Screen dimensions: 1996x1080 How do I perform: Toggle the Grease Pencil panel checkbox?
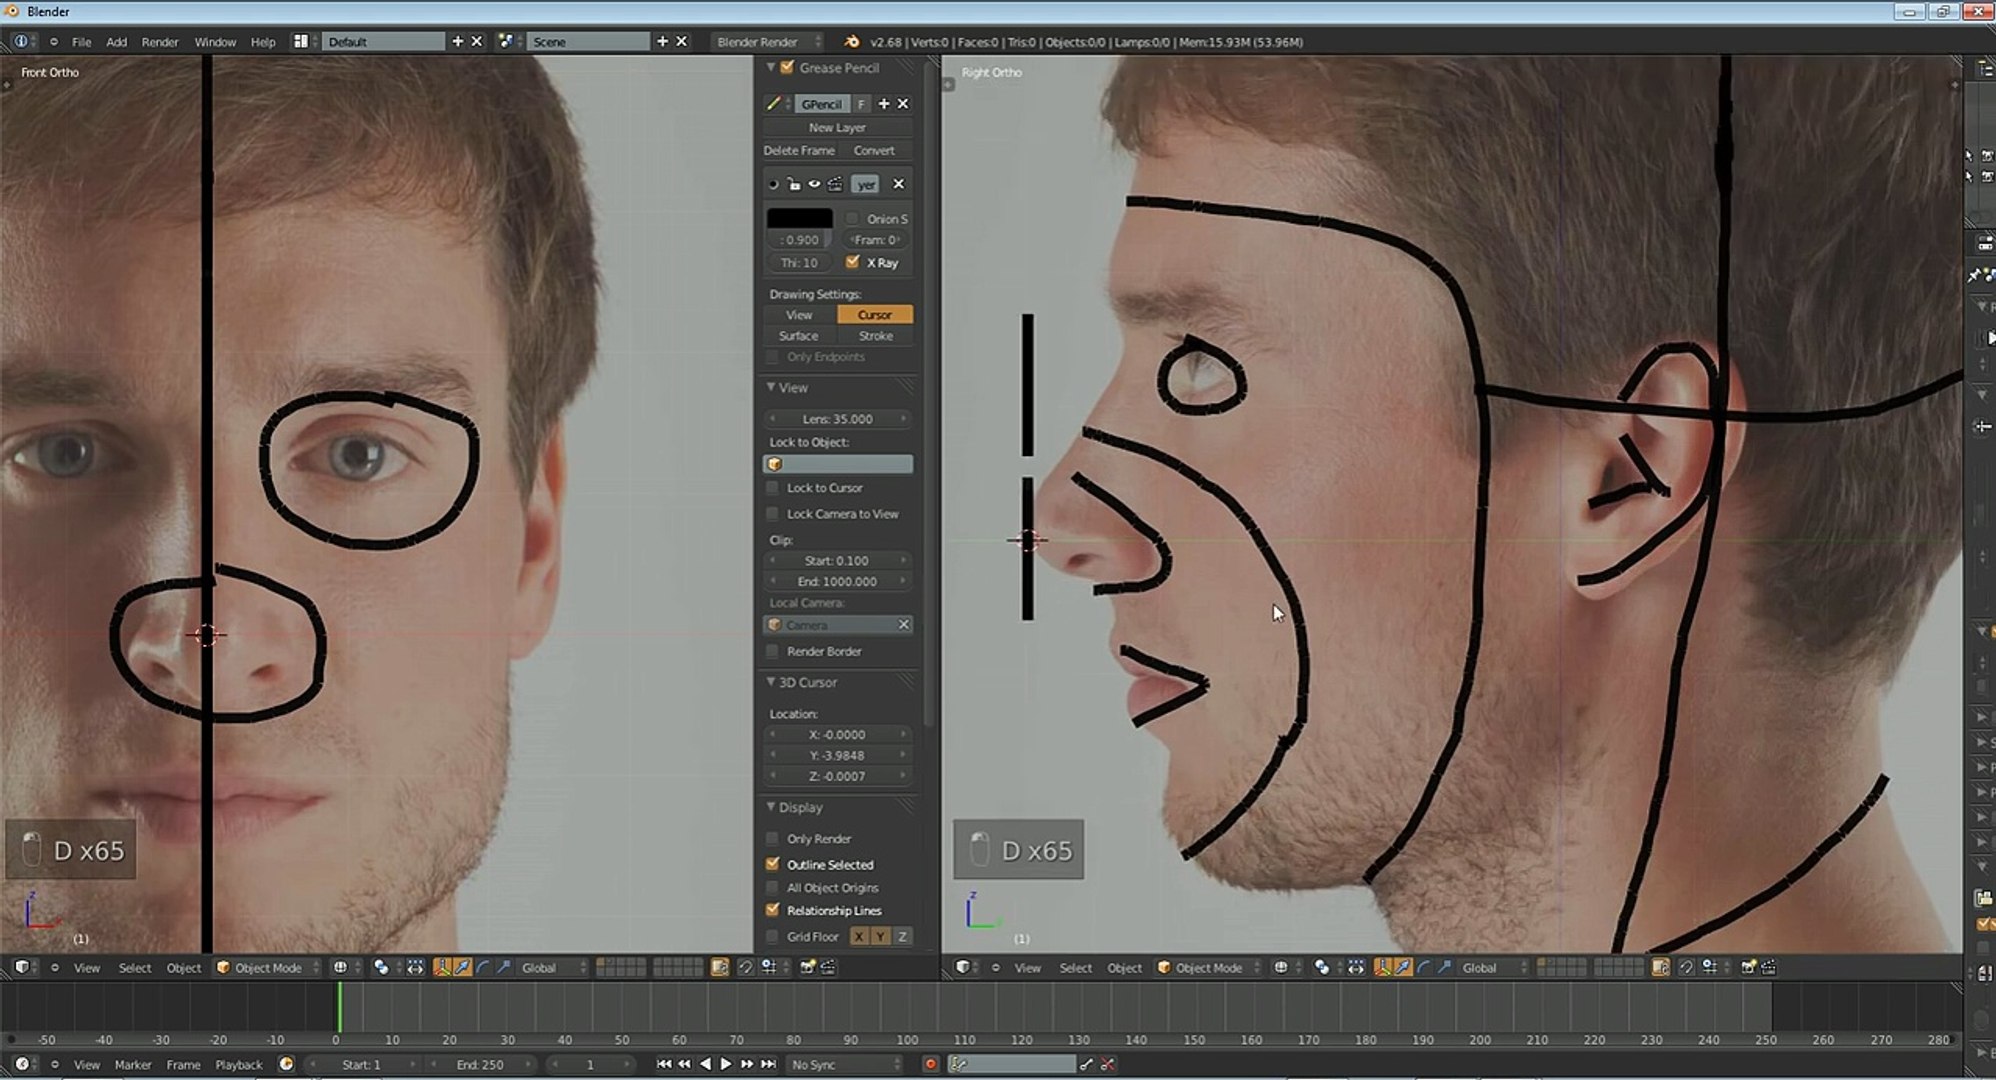787,67
